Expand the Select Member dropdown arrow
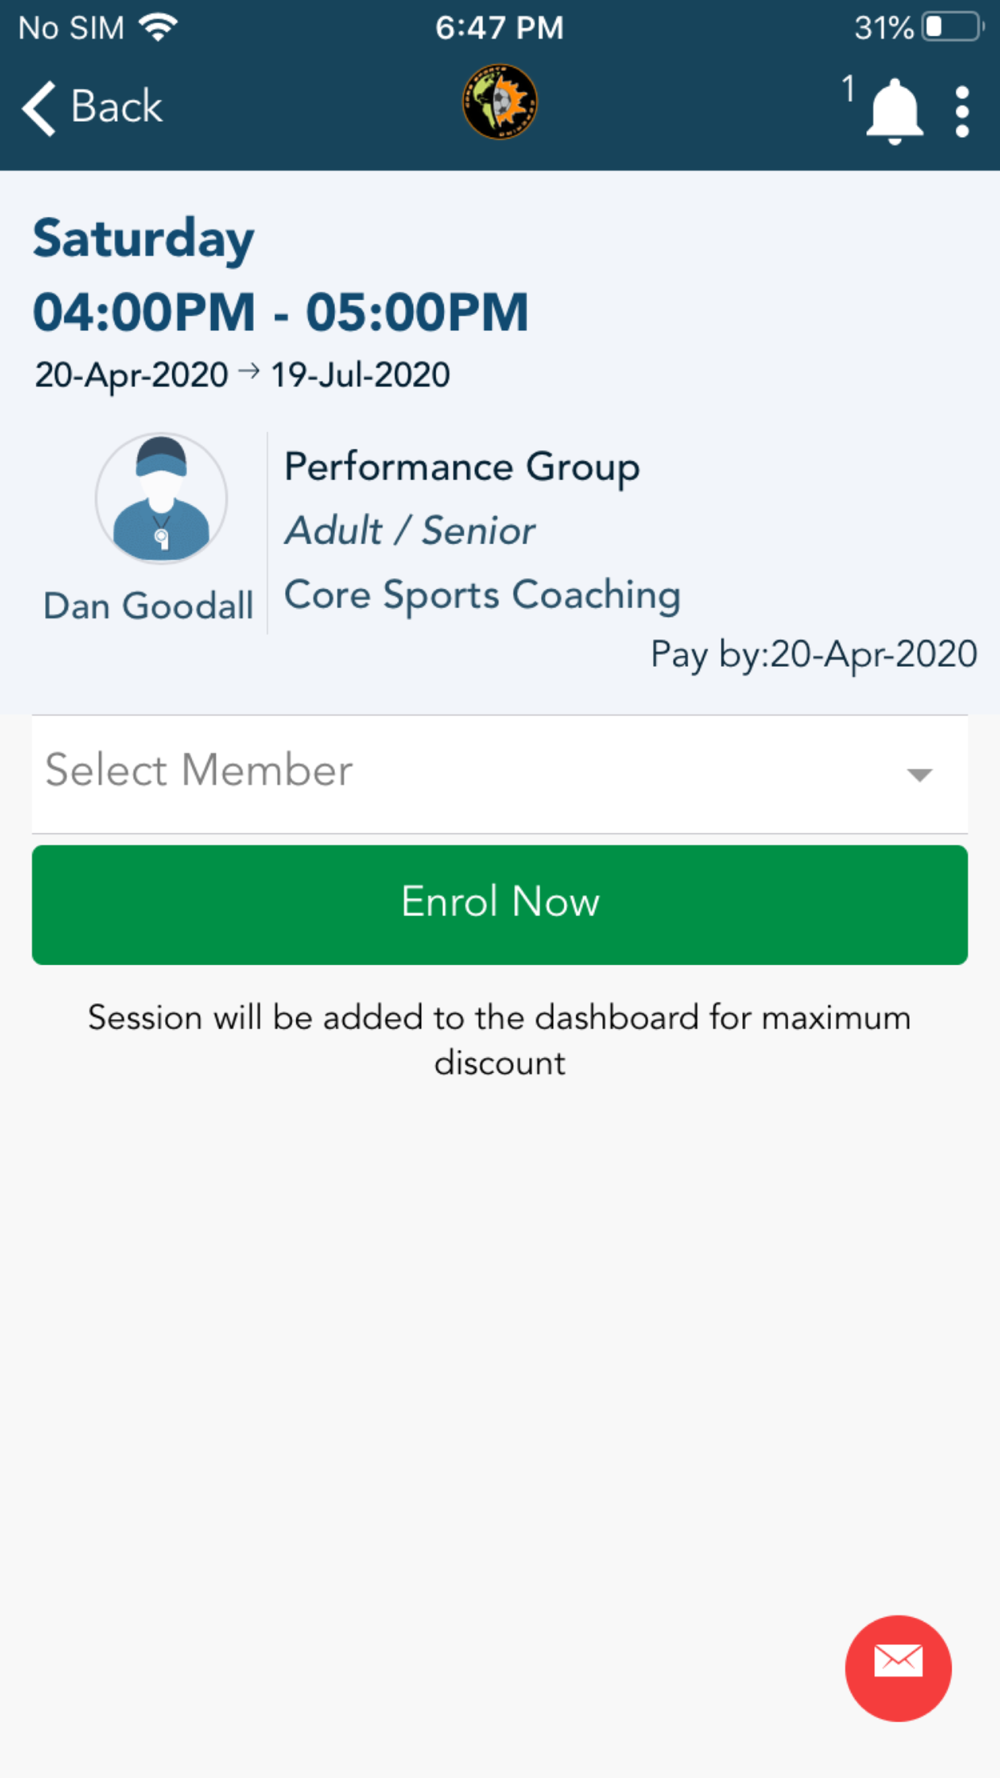1000x1778 pixels. click(919, 774)
